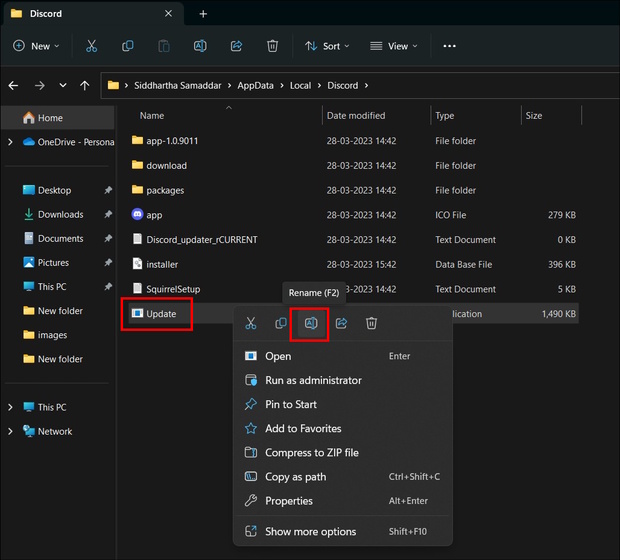Image resolution: width=620 pixels, height=560 pixels.
Task: Click chevron after AppData in address bar
Action: pos(282,85)
